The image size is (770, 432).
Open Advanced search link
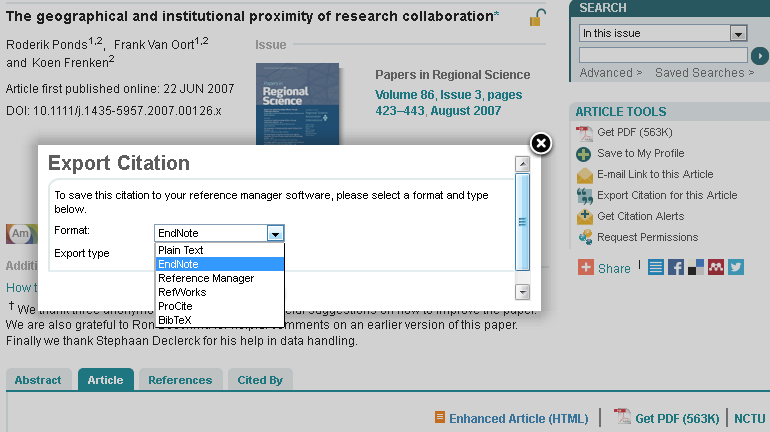(610, 73)
